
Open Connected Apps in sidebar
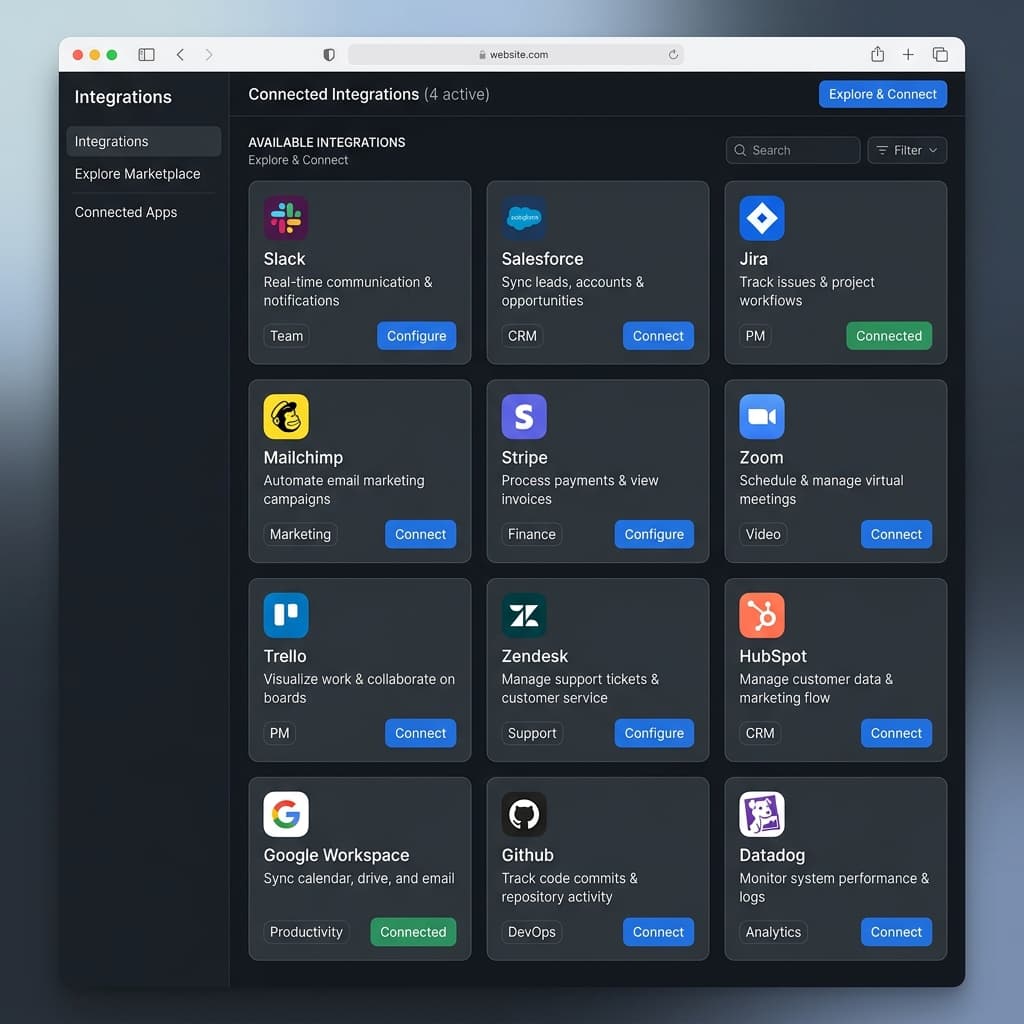125,212
